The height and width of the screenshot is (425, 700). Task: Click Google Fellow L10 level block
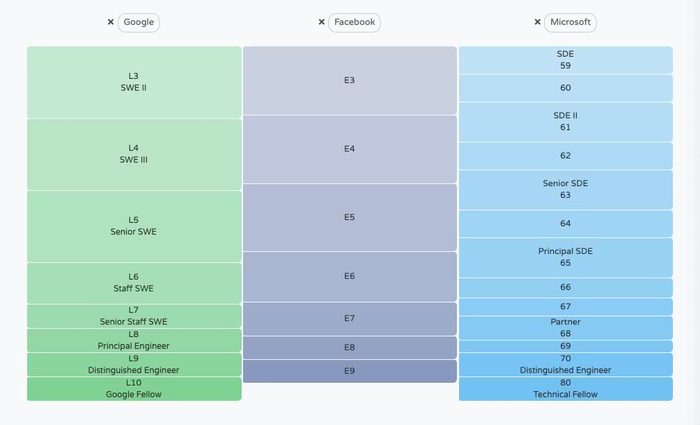click(134, 389)
